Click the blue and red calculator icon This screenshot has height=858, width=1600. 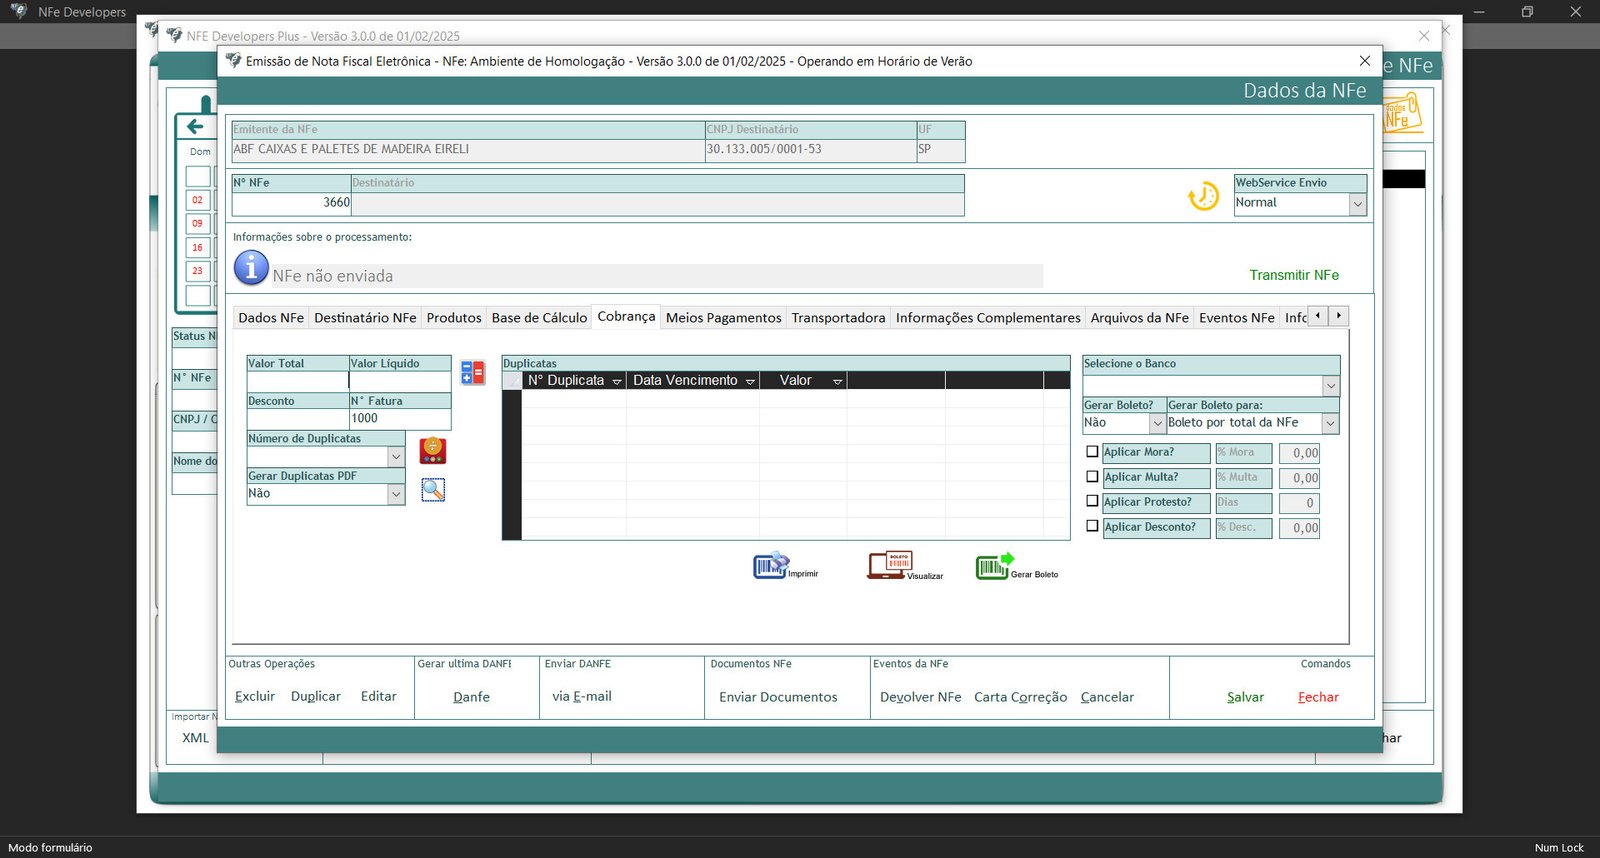pyautogui.click(x=472, y=373)
